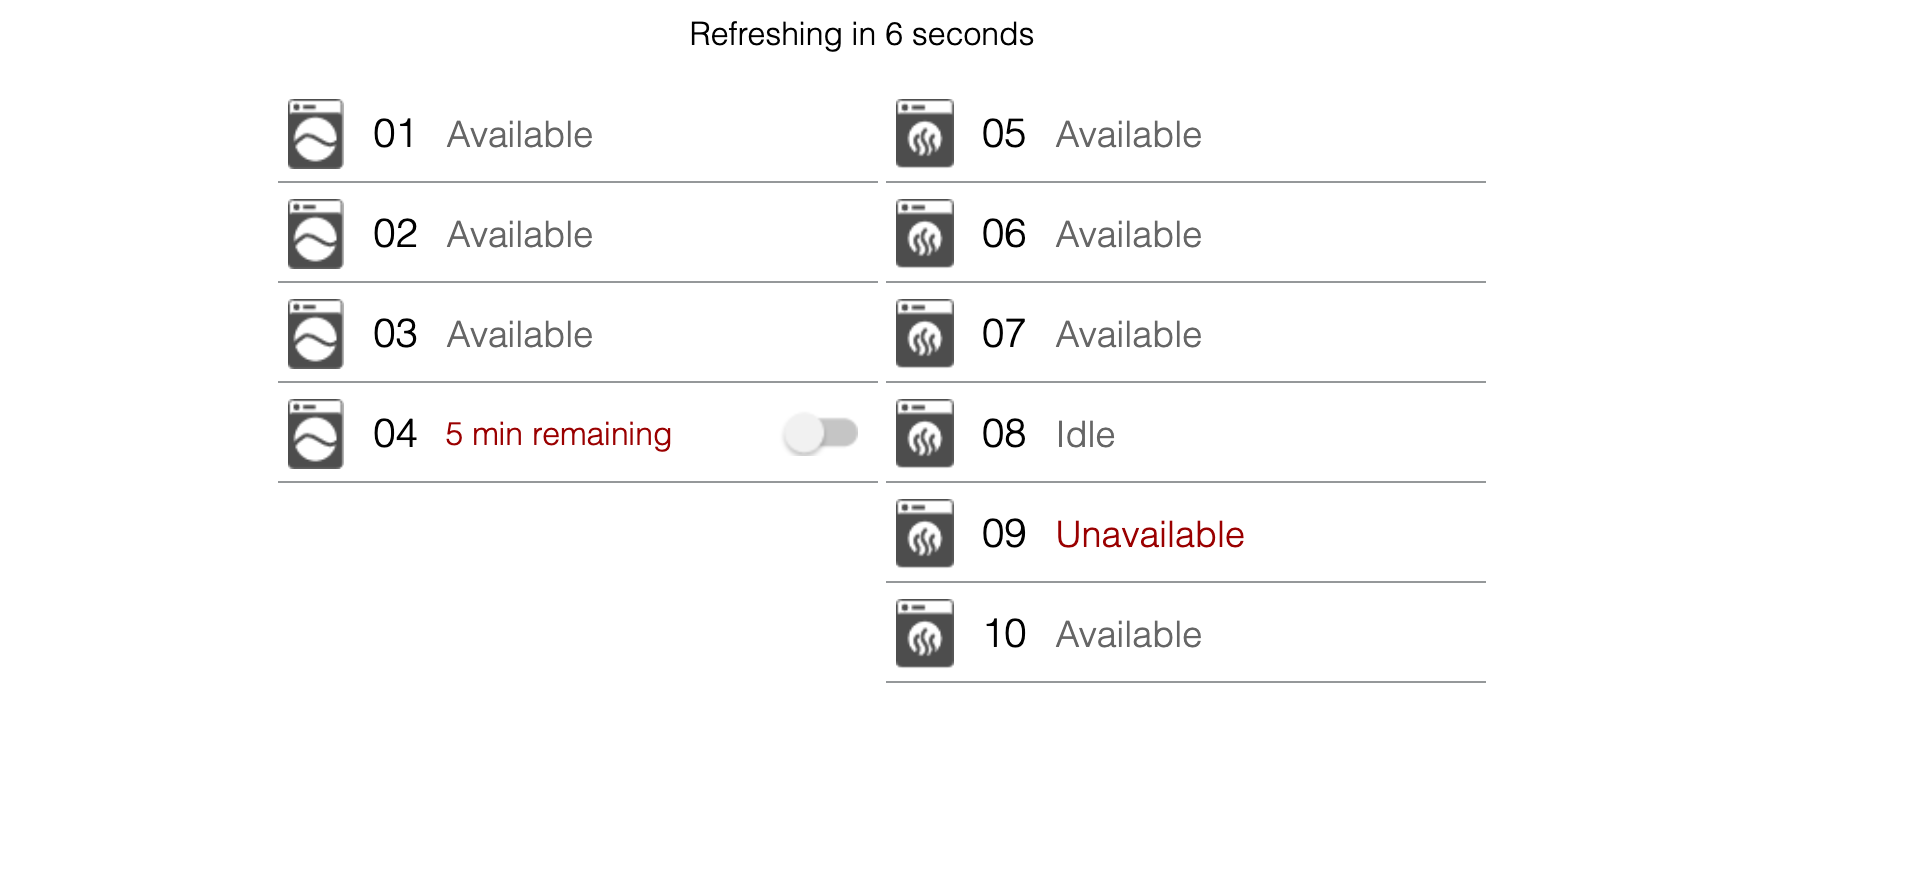The width and height of the screenshot is (1932, 870).
Task: Click the washer icon for machine 04
Action: click(315, 434)
